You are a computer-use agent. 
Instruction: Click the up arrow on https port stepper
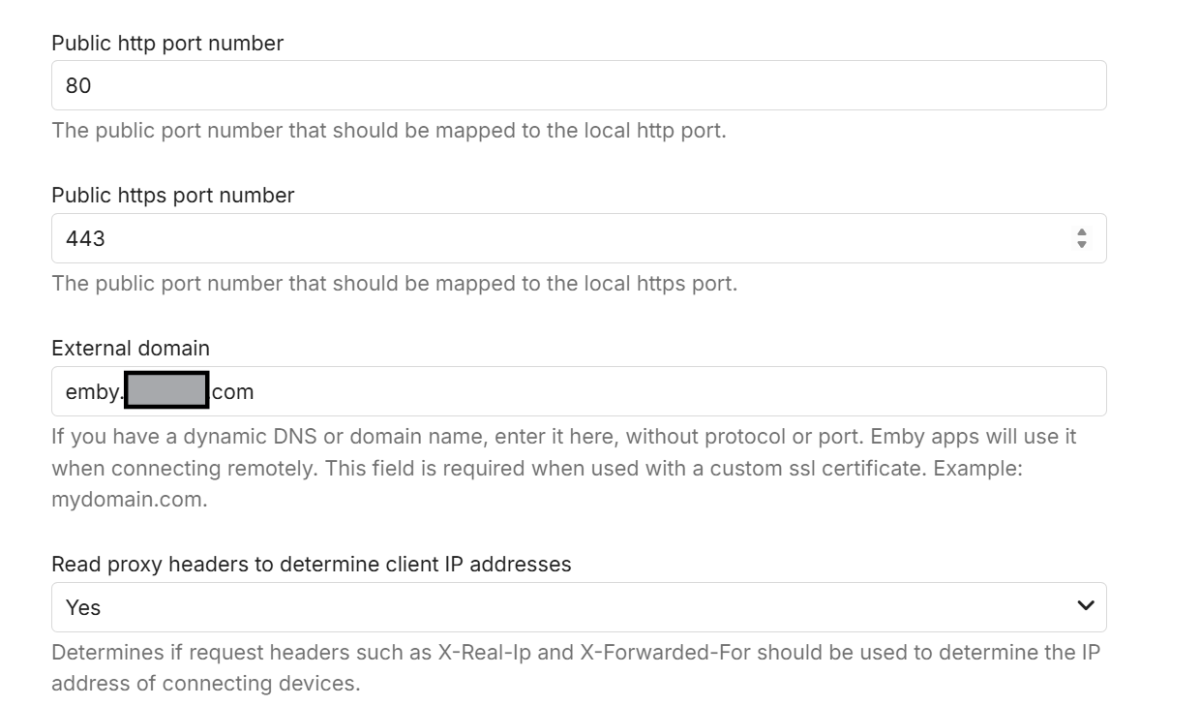point(1080,233)
